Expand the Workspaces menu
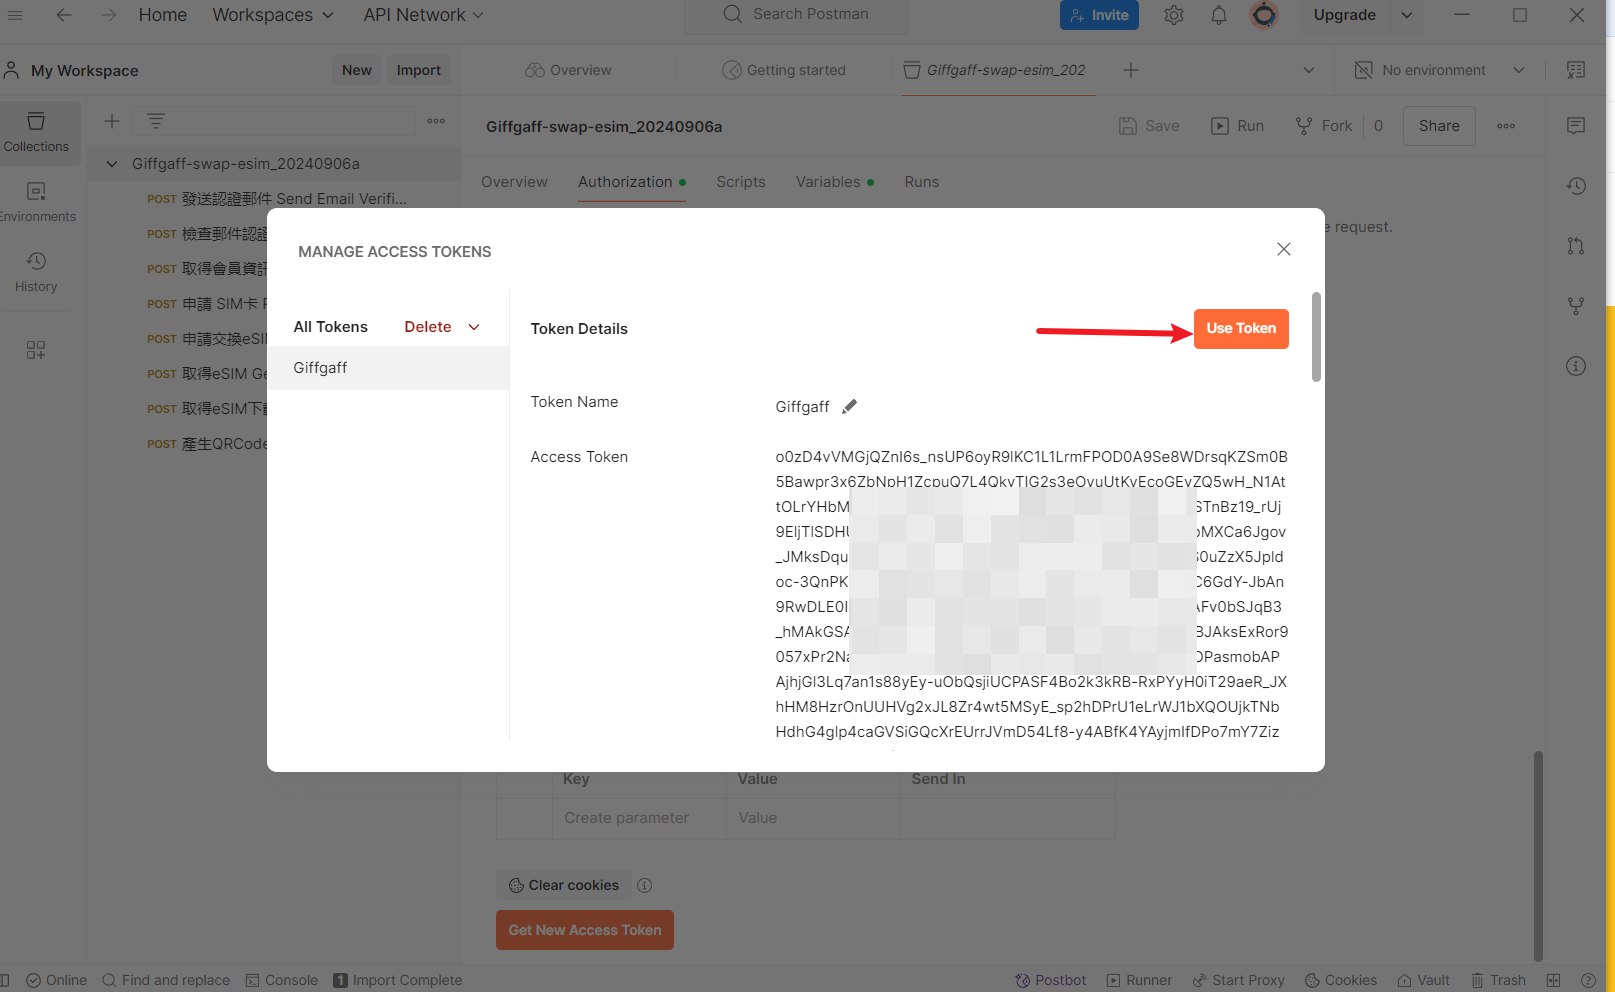 pos(272,15)
